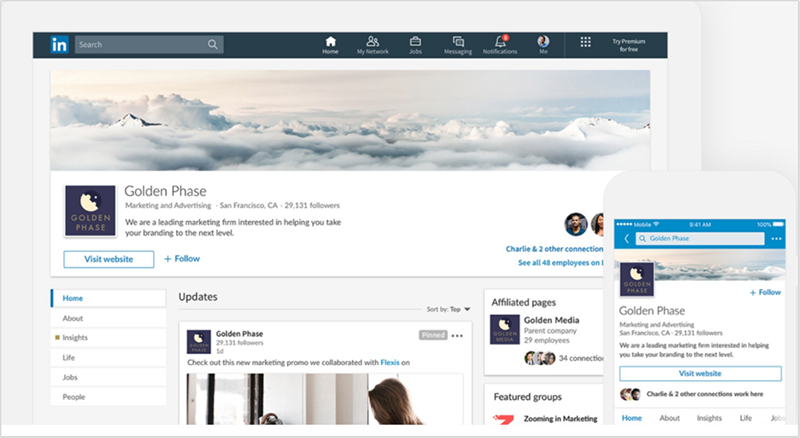Viewport: 800px width, 438px height.
Task: Select Life in left sidebar
Action: [109, 357]
